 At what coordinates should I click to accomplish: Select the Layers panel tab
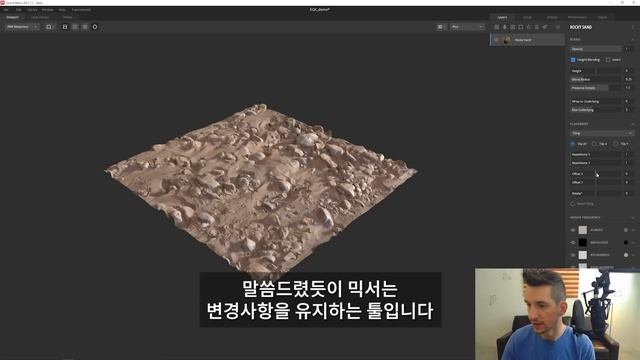(502, 17)
